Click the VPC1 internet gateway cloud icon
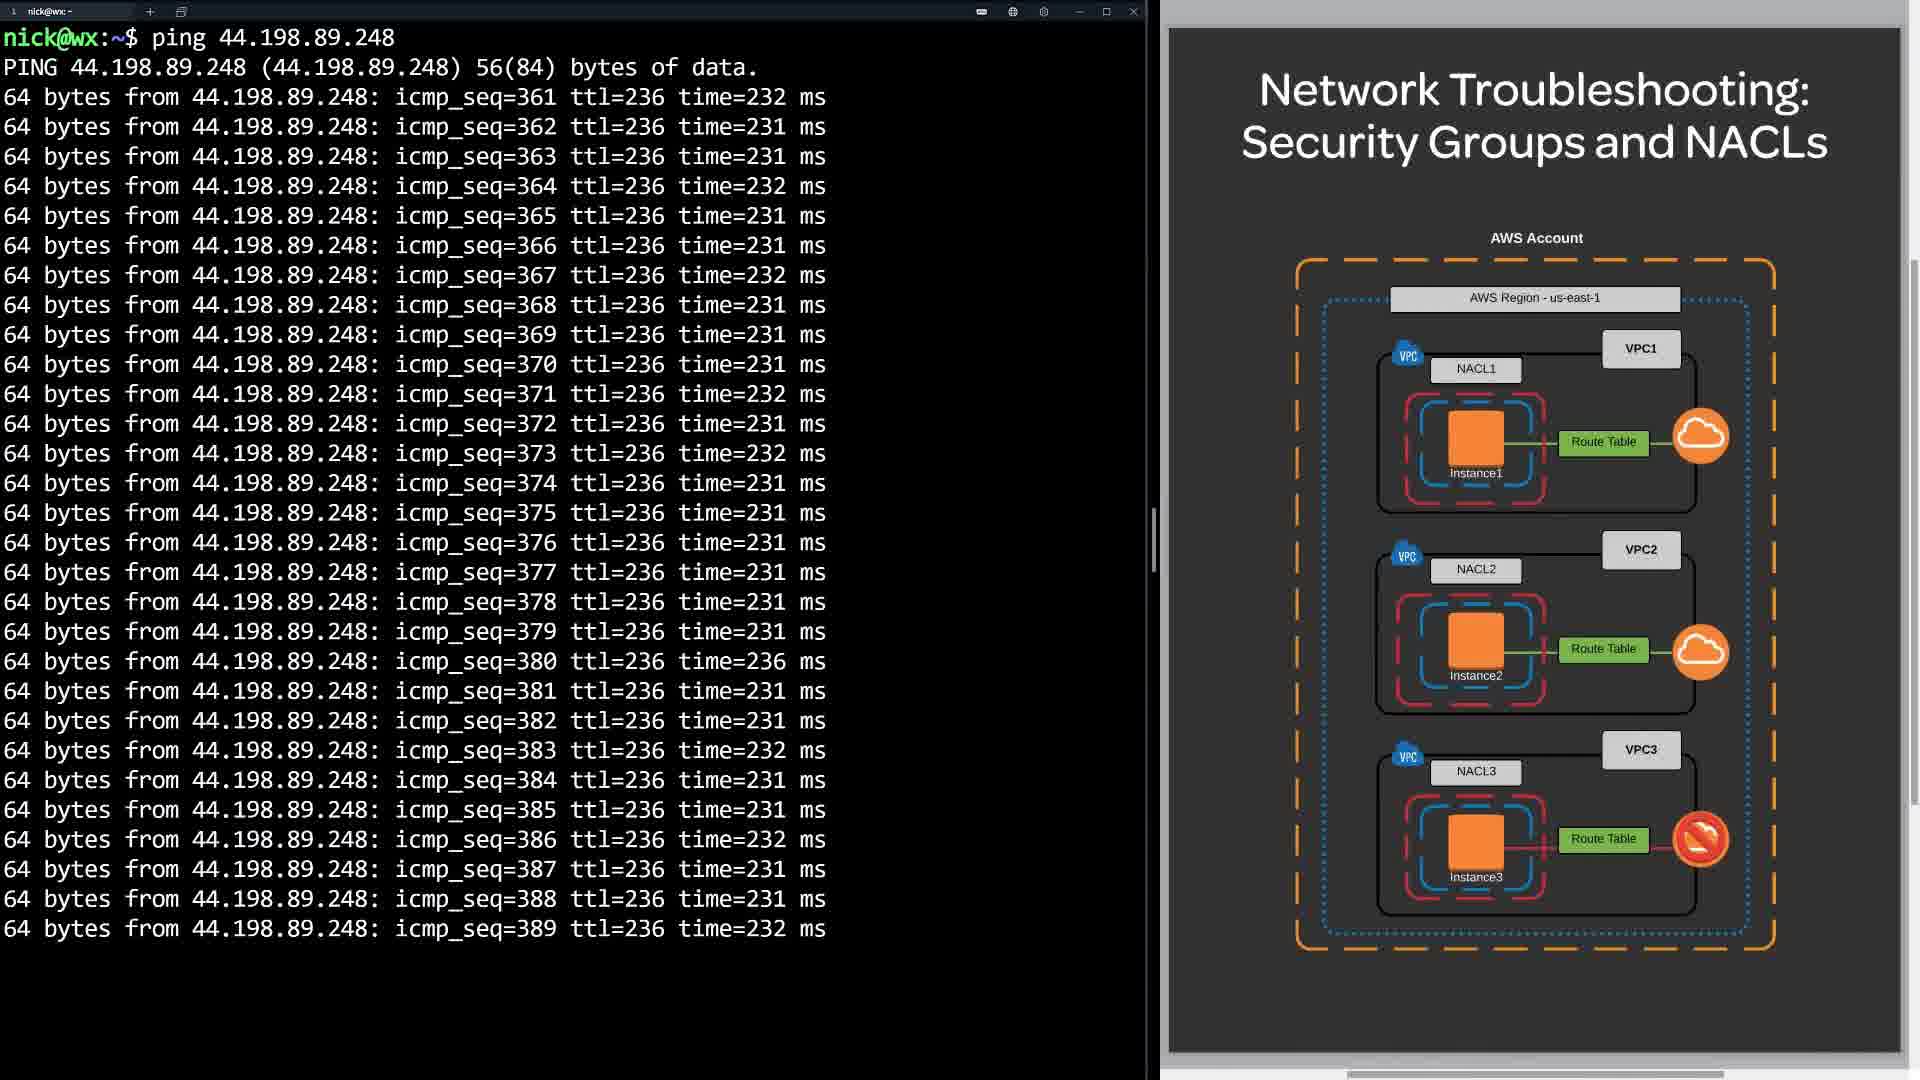 [1700, 436]
